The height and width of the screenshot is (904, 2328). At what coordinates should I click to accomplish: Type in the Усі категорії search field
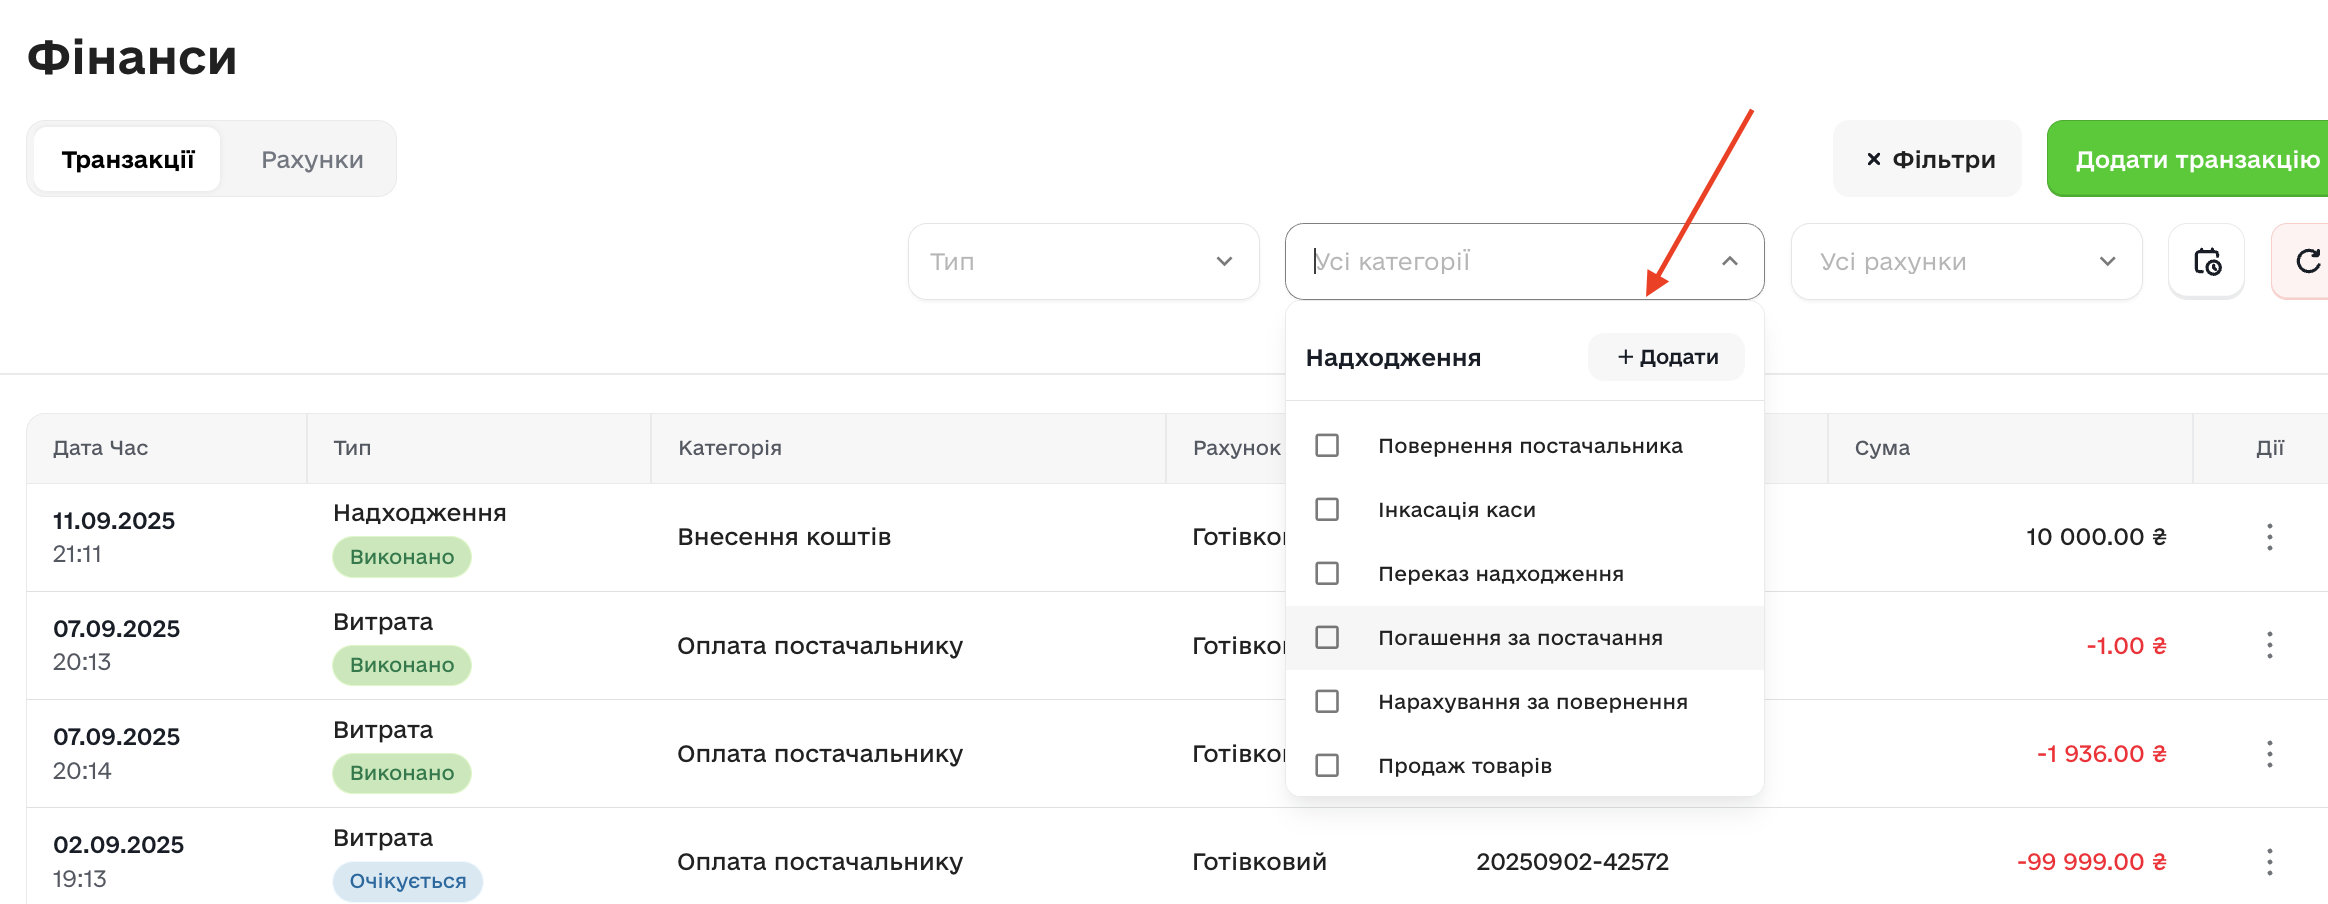pyautogui.click(x=1500, y=261)
